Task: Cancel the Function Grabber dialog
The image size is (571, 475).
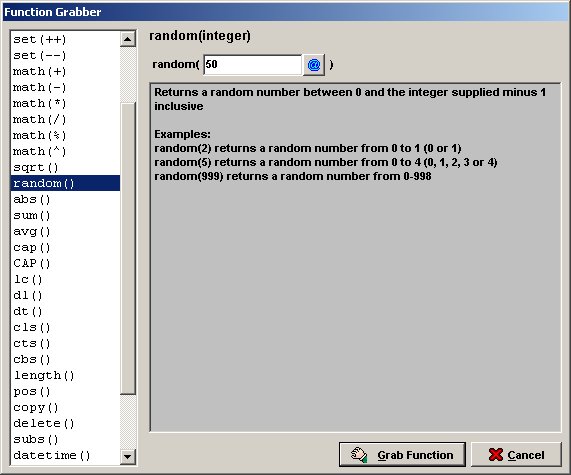Action: (516, 454)
